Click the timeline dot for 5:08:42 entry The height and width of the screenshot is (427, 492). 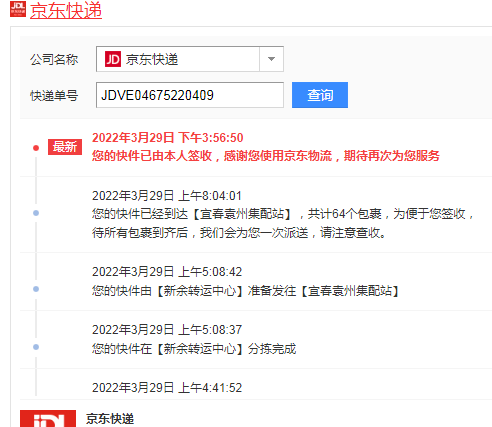pos(36,289)
